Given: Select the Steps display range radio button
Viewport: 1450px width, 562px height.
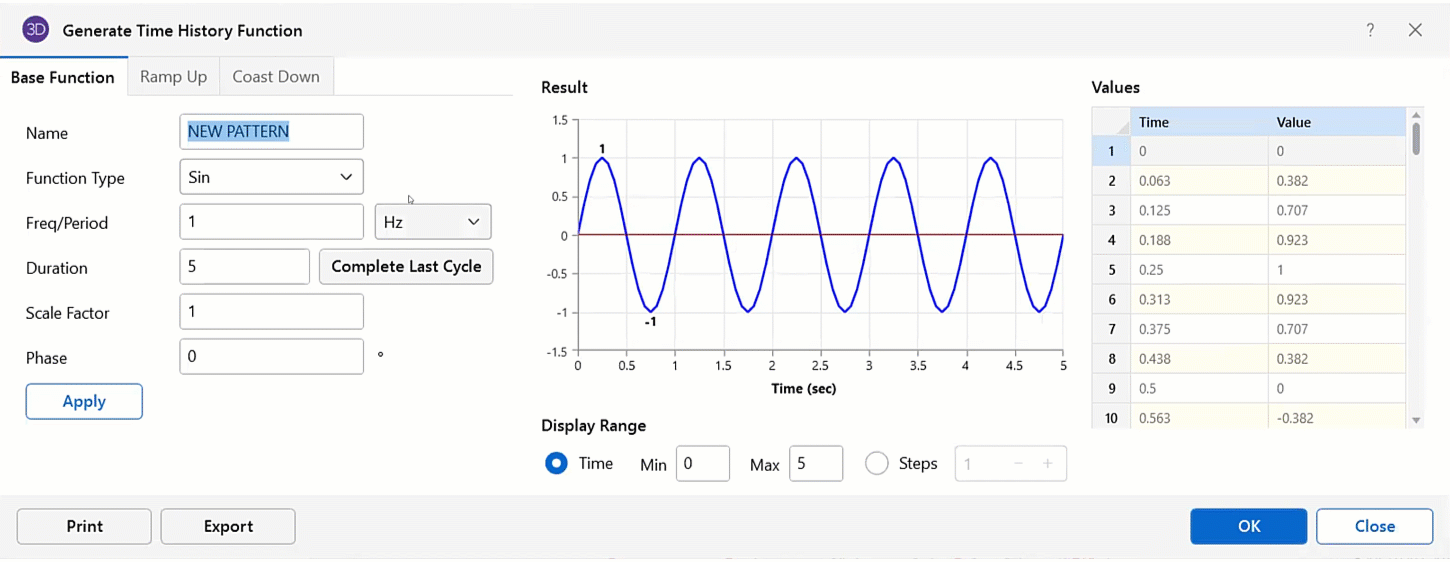Looking at the screenshot, I should 876,464.
